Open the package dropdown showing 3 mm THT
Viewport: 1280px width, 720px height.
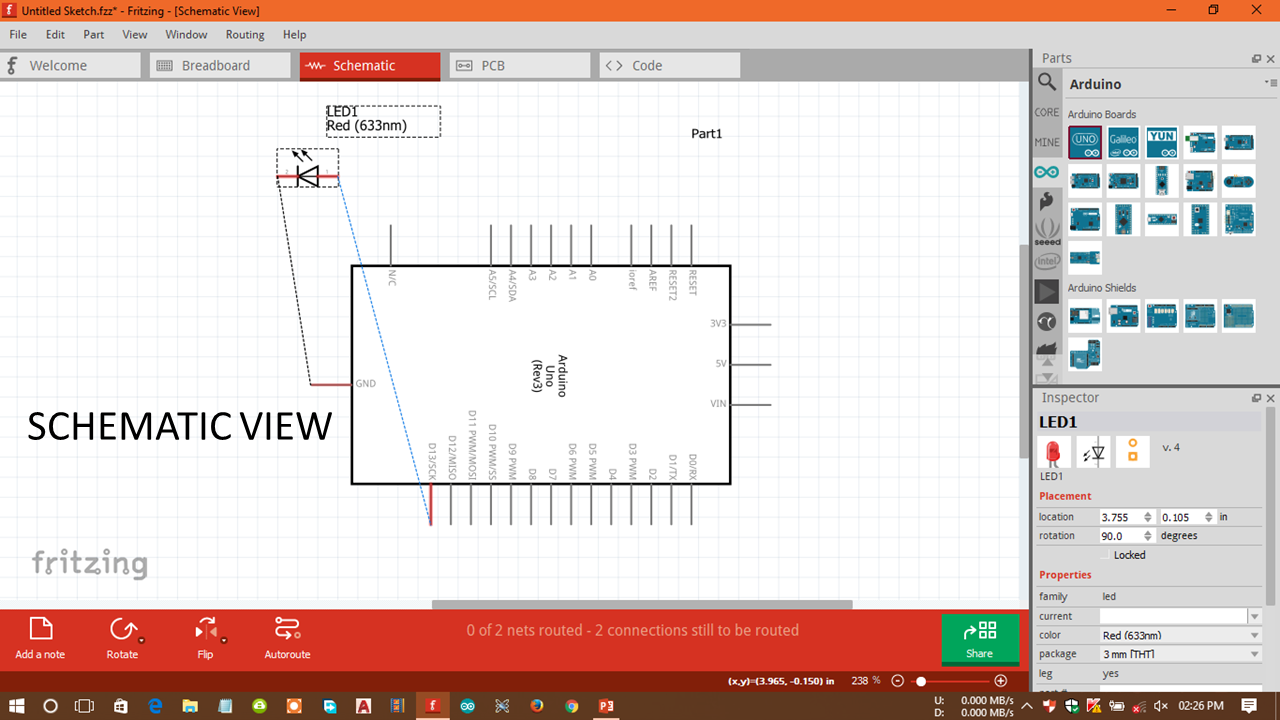(x=1253, y=653)
